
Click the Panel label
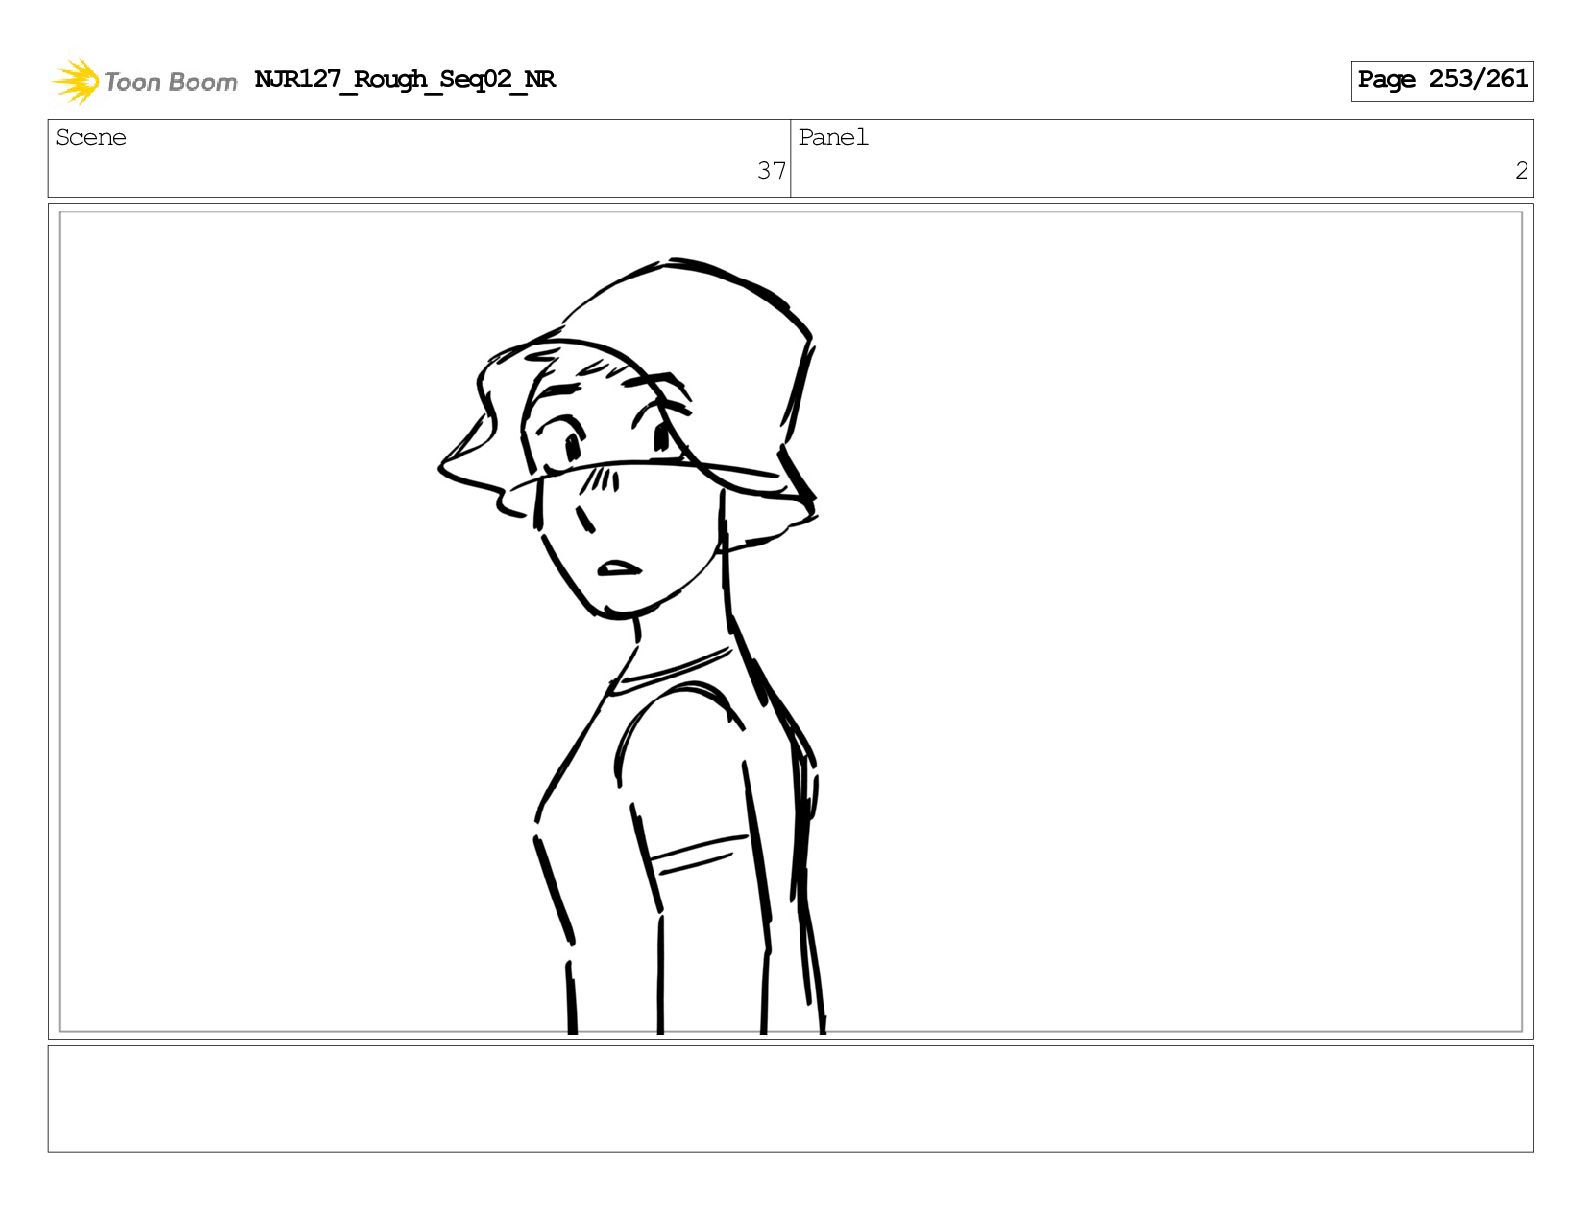833,137
